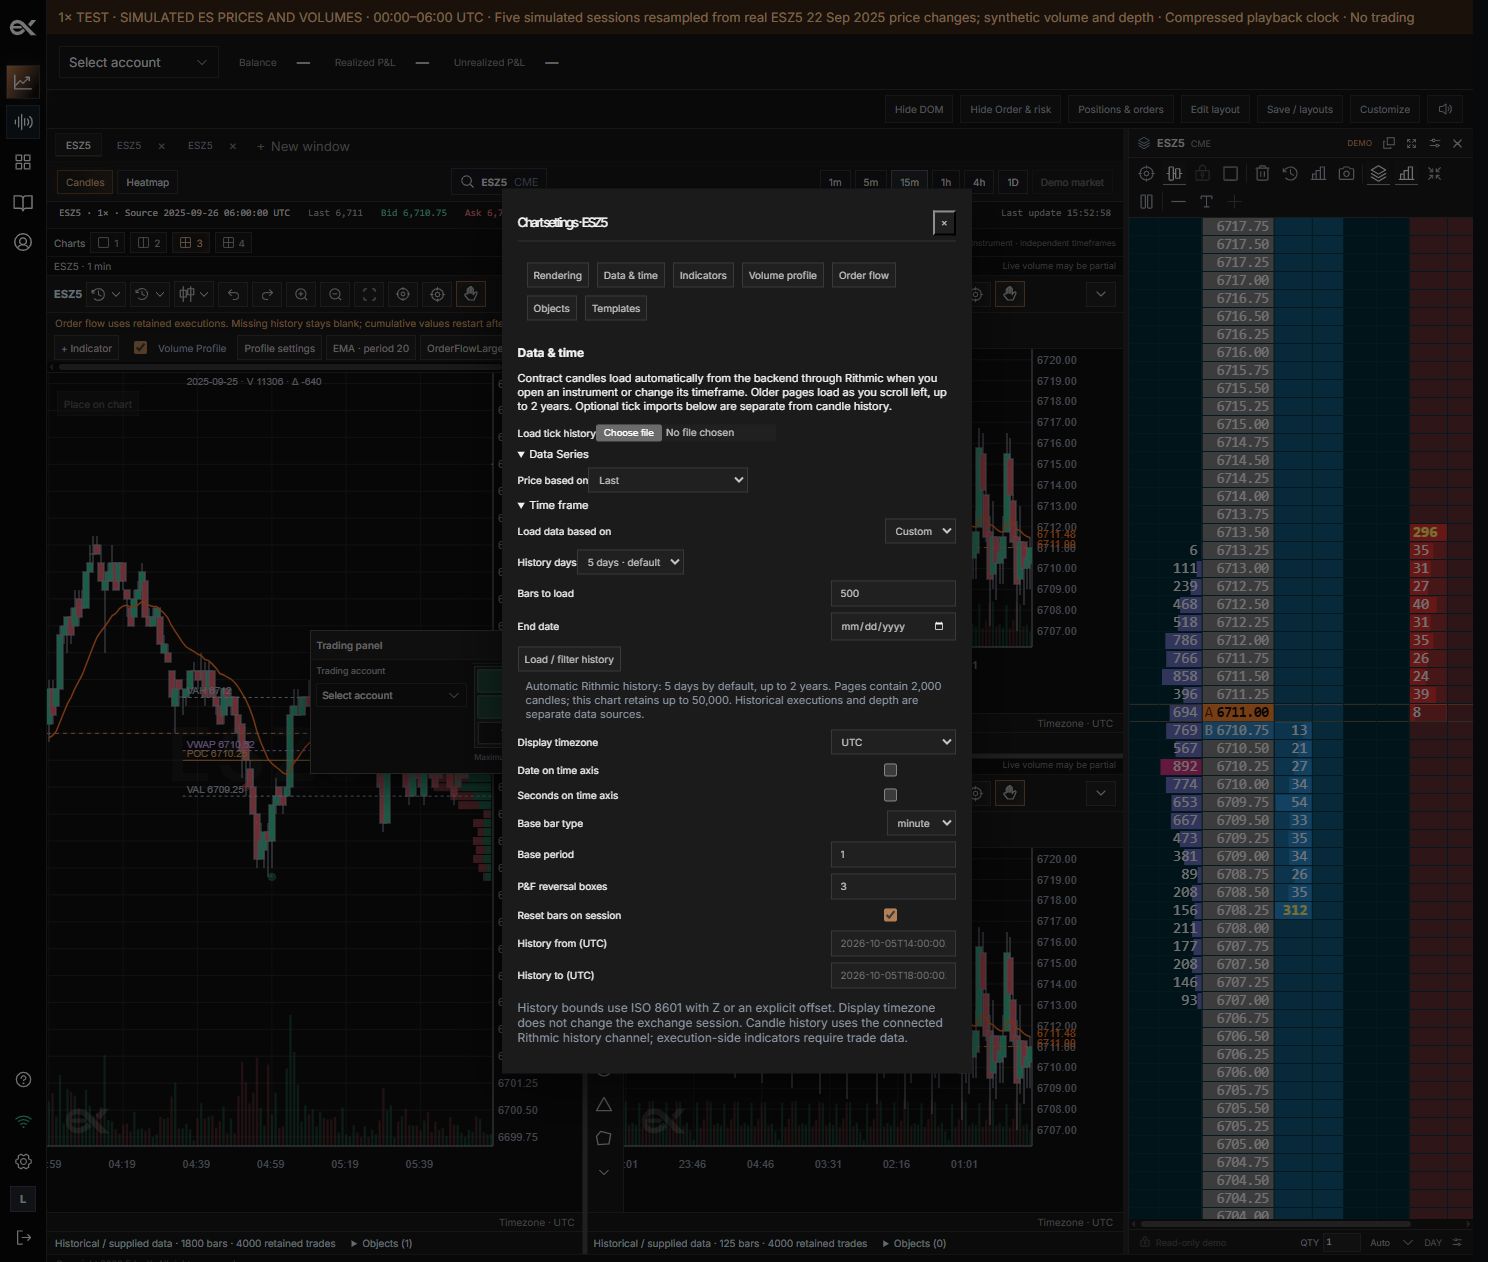Click the DOM camera snapshot icon

(x=1347, y=173)
